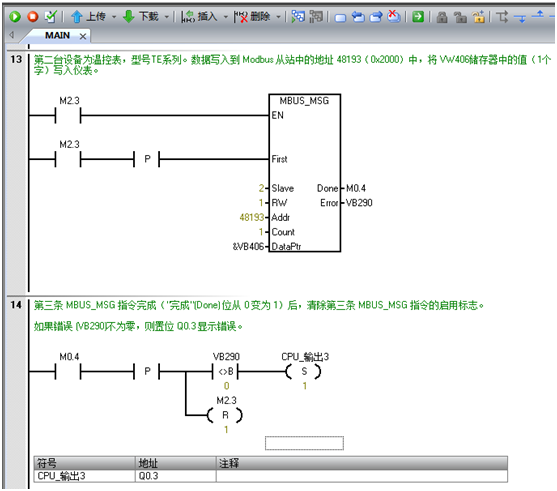Open the 插入 insert dropdown arrow
Image resolution: width=557 pixels, height=491 pixels.
[x=226, y=17]
